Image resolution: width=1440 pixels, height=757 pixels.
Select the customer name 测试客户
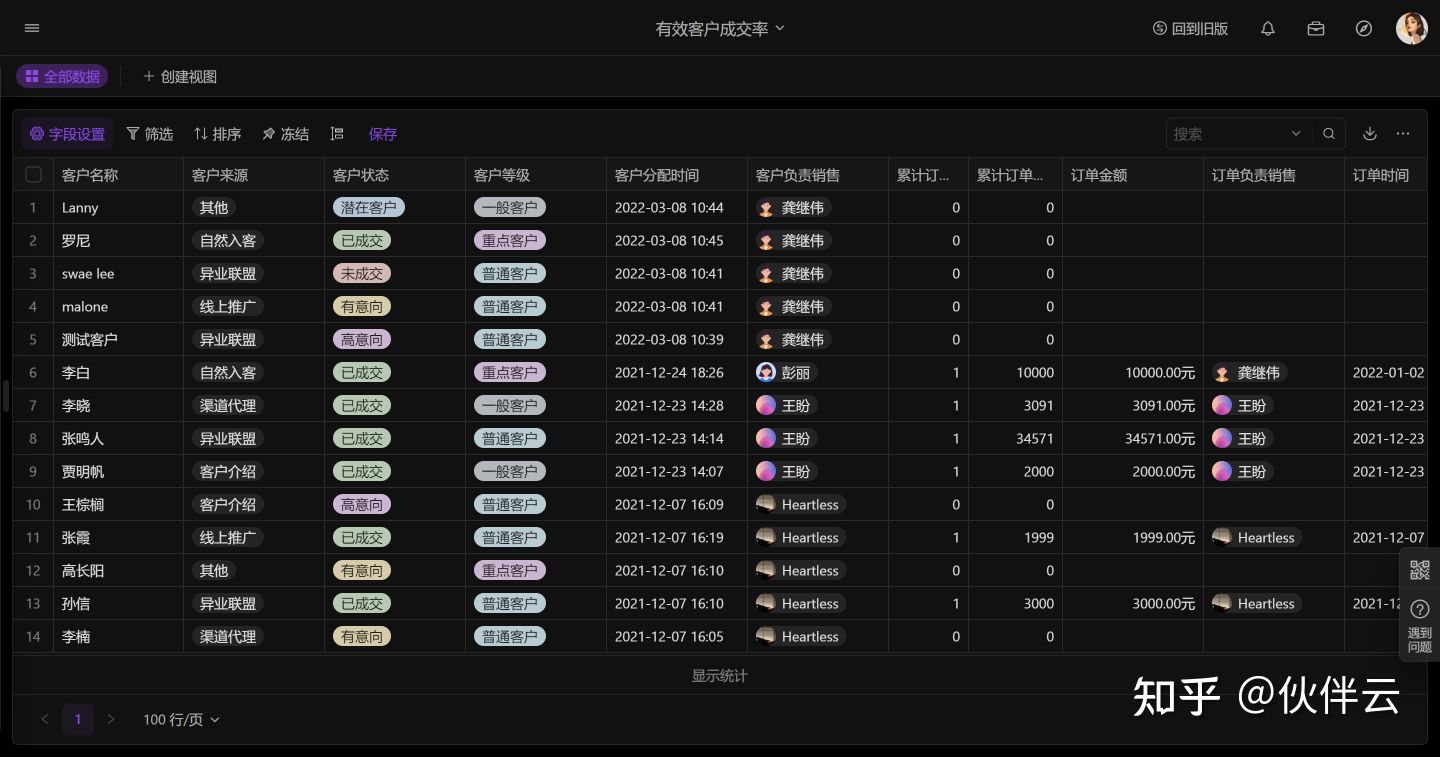tap(90, 340)
